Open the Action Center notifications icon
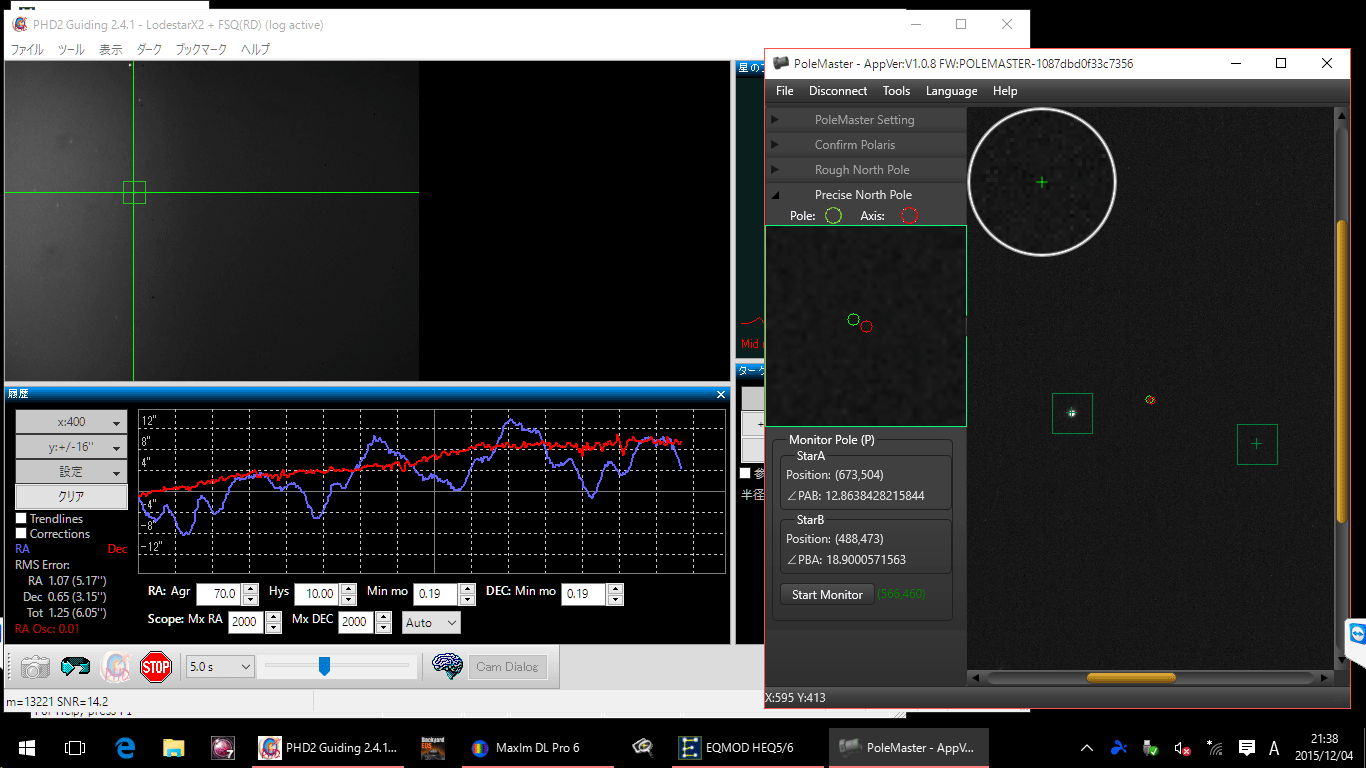This screenshot has width=1366, height=768. point(1247,747)
